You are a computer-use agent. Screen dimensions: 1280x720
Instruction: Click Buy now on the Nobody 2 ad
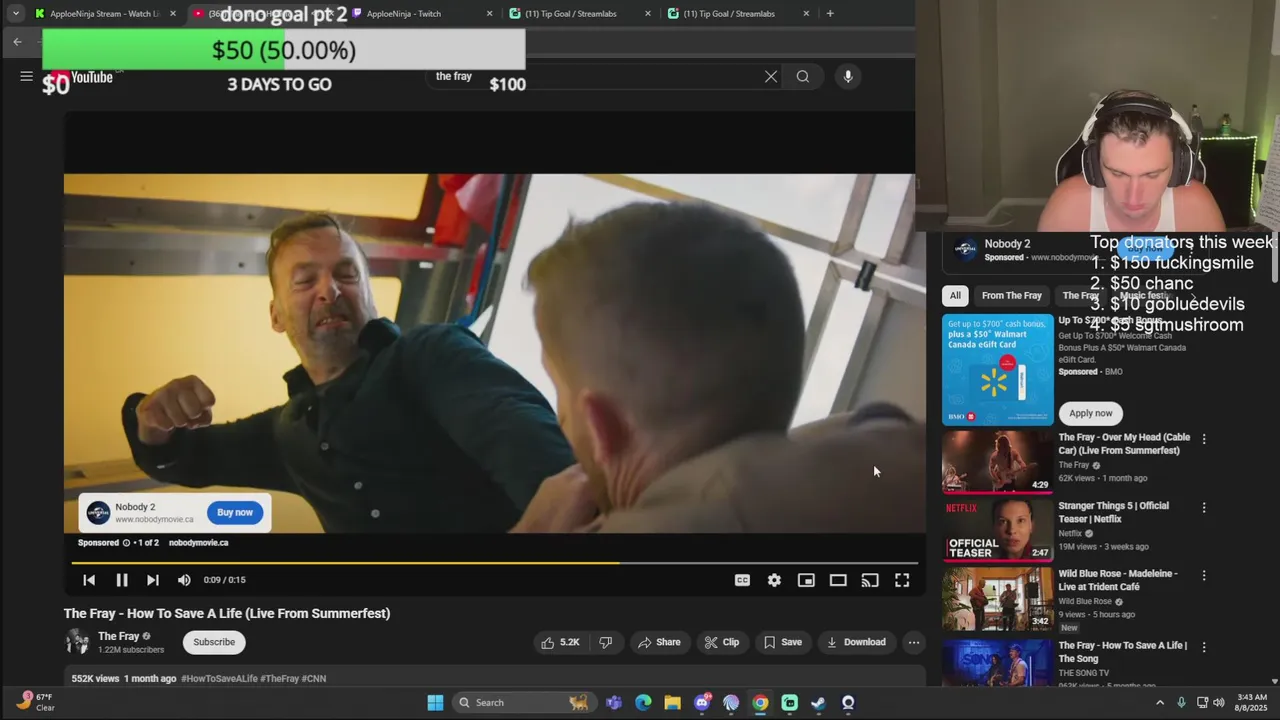tap(235, 512)
